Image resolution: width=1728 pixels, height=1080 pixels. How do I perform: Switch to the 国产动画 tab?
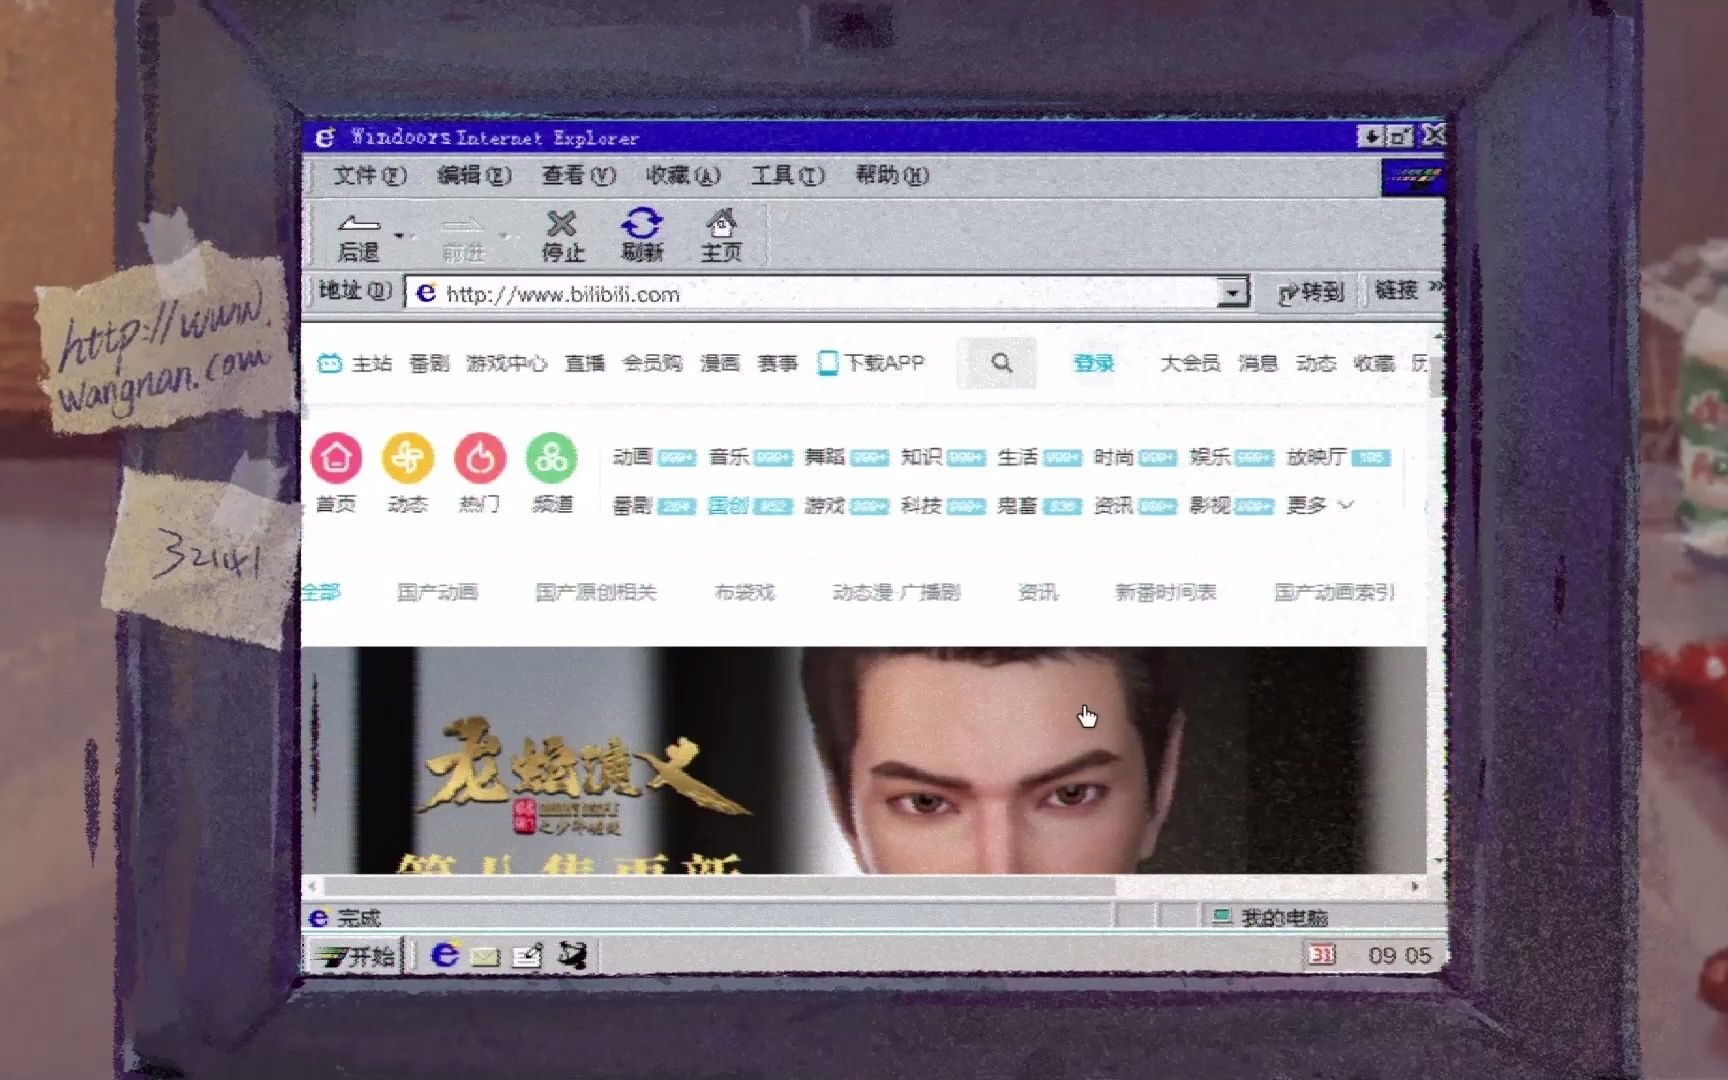click(437, 592)
